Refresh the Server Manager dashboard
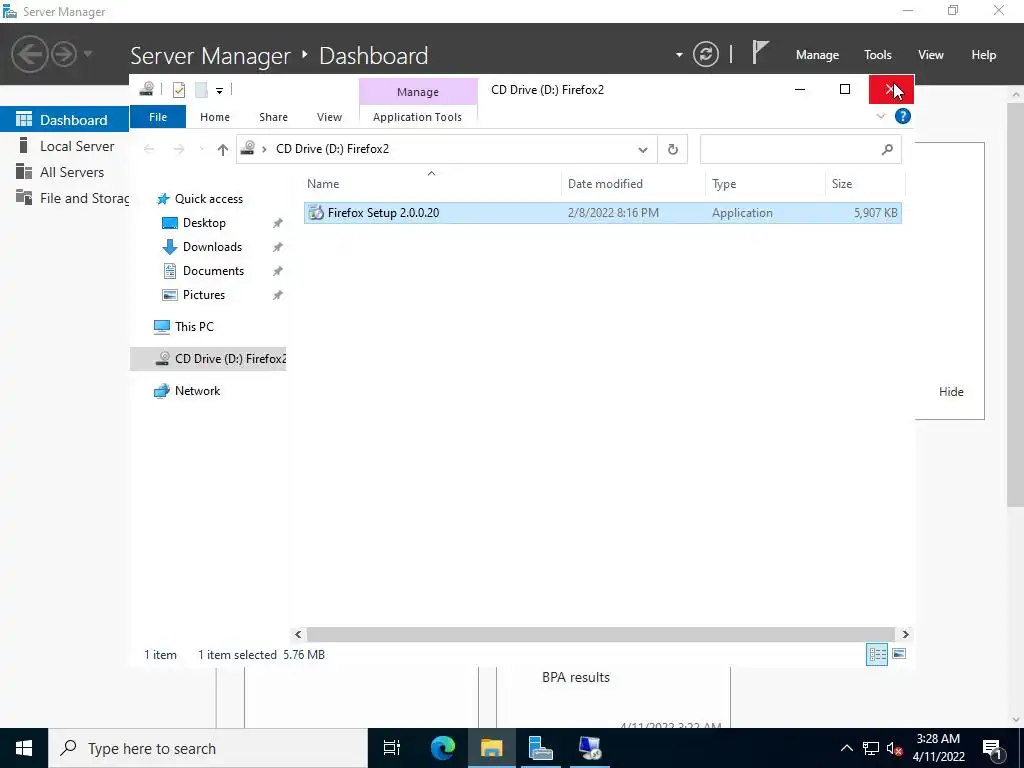Screen dimensions: 1024x768 [x=705, y=54]
